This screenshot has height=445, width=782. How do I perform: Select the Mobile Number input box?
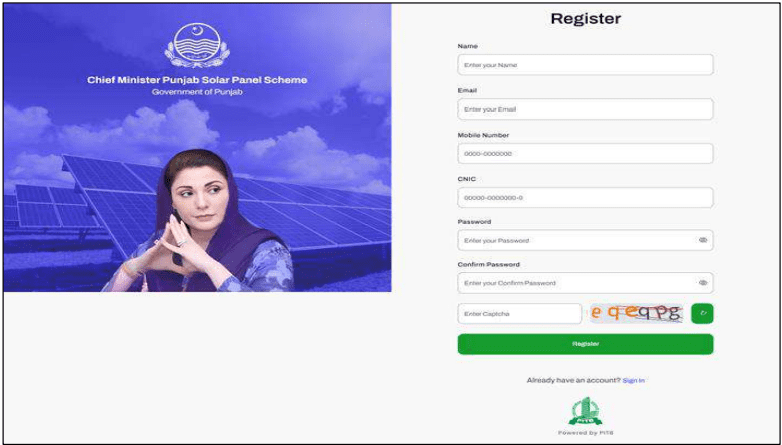click(586, 154)
